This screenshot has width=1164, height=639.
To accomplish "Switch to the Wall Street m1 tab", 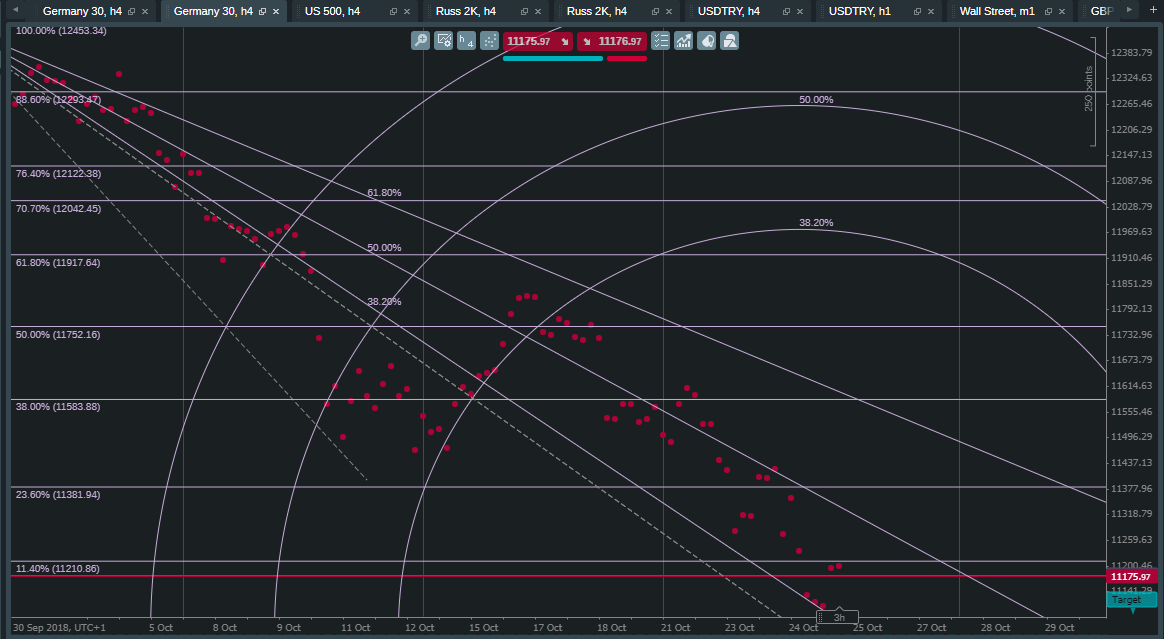I will 1000,11.
